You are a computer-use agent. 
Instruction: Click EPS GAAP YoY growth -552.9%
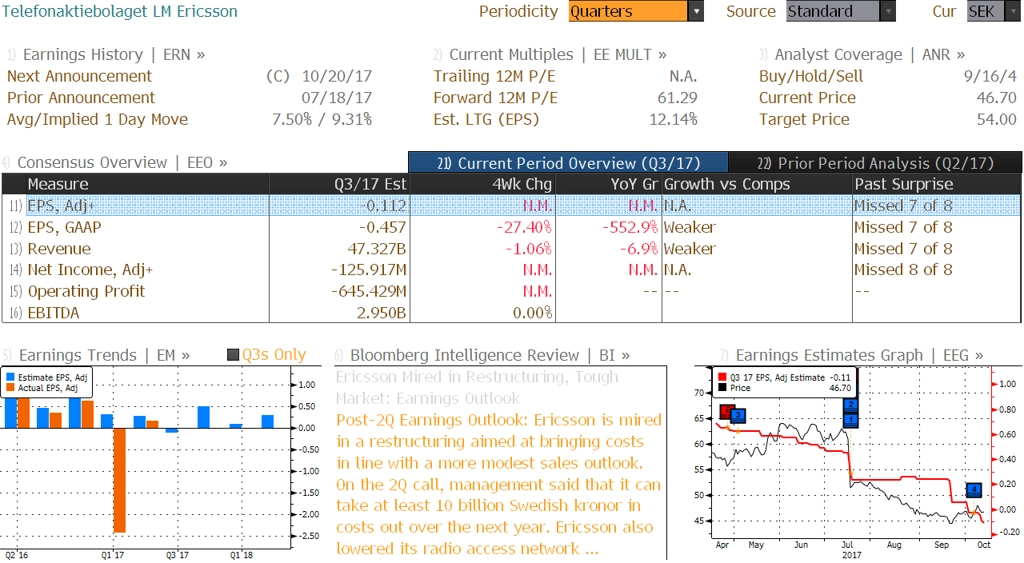[630, 227]
